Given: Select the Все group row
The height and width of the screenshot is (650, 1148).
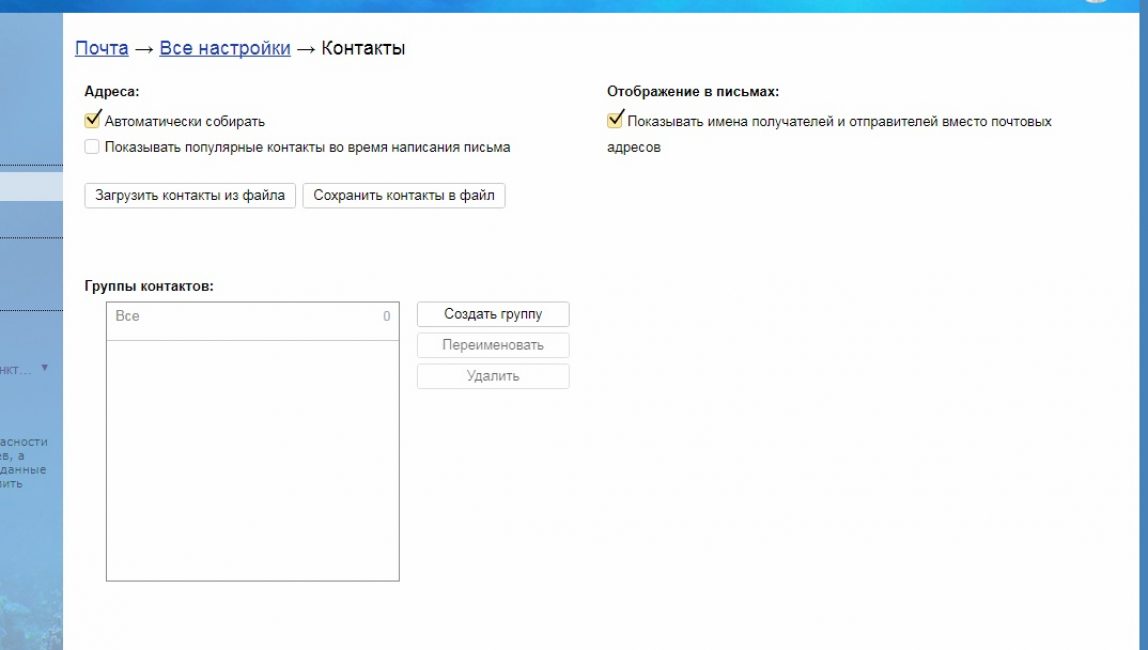Looking at the screenshot, I should 253,321.
